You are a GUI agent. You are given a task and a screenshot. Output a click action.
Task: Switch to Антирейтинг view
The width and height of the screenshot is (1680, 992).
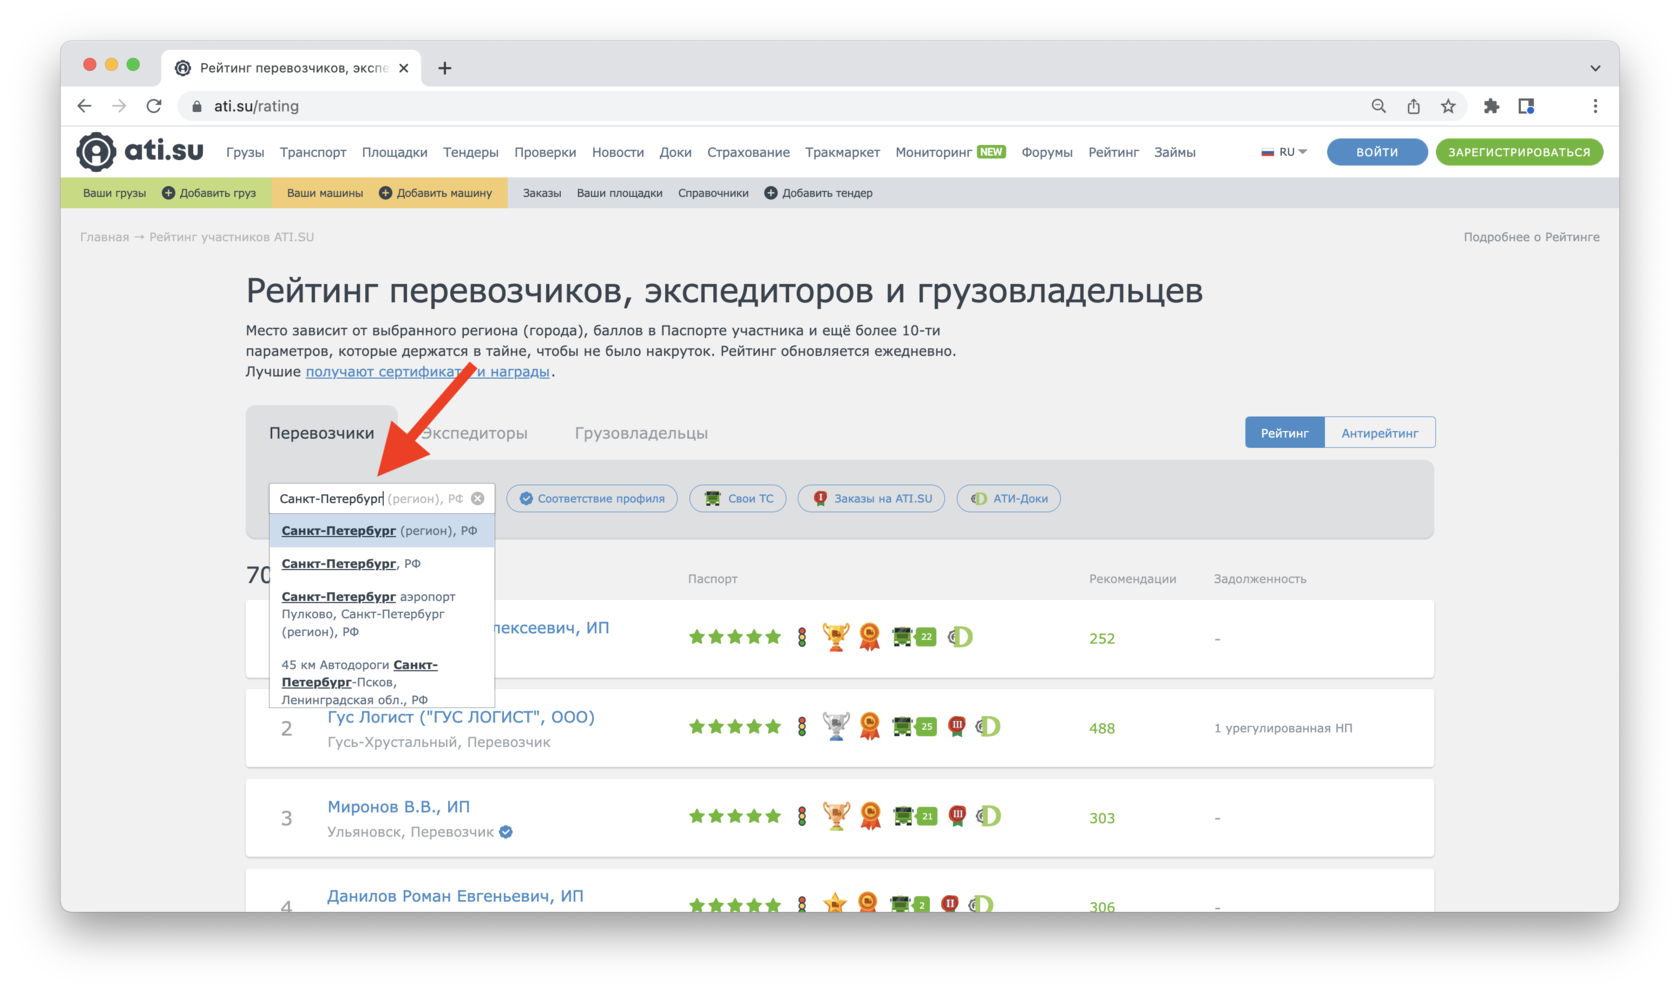tap(1380, 433)
